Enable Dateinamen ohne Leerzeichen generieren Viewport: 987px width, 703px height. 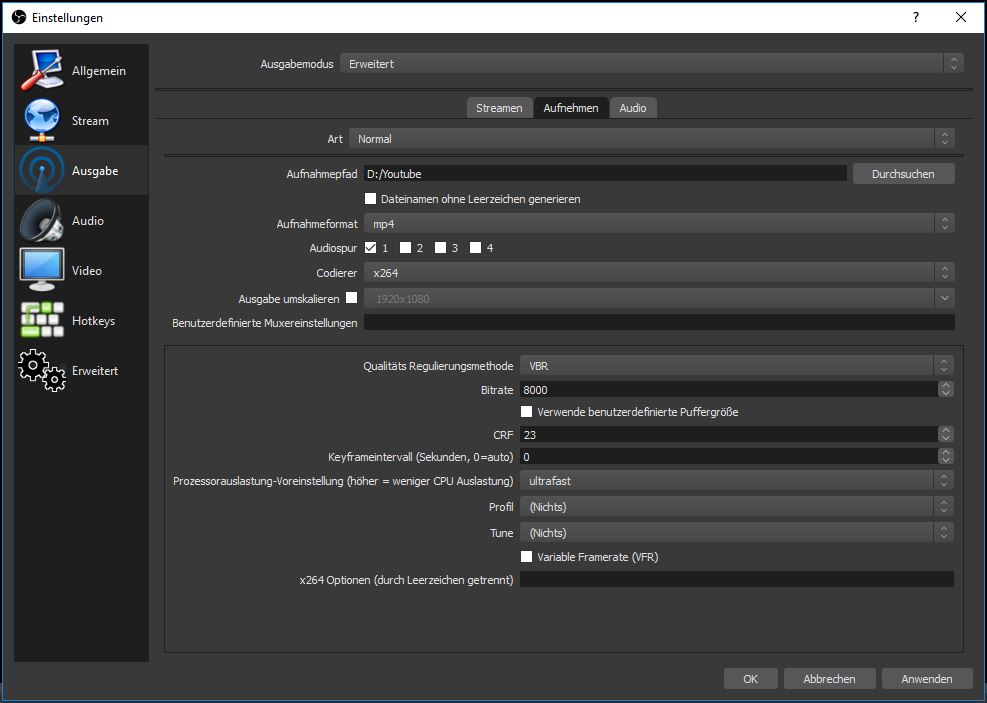pos(371,199)
